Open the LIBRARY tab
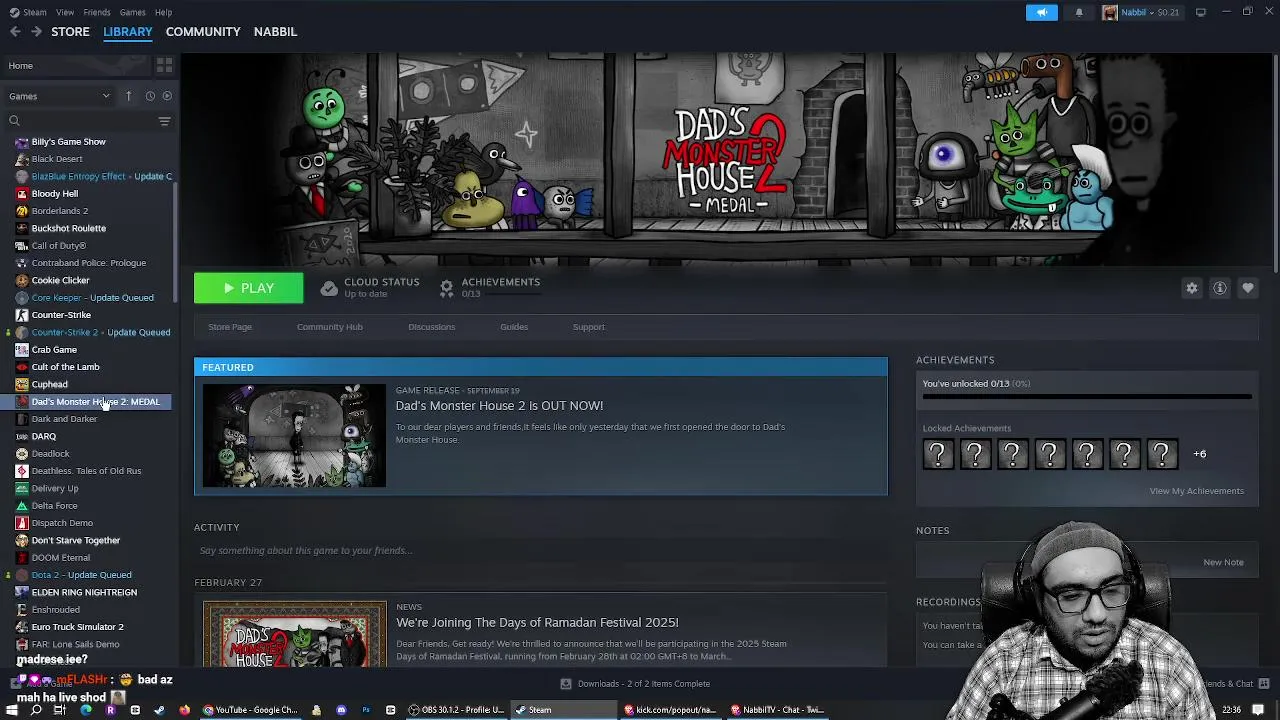1280x720 pixels. 128,32
